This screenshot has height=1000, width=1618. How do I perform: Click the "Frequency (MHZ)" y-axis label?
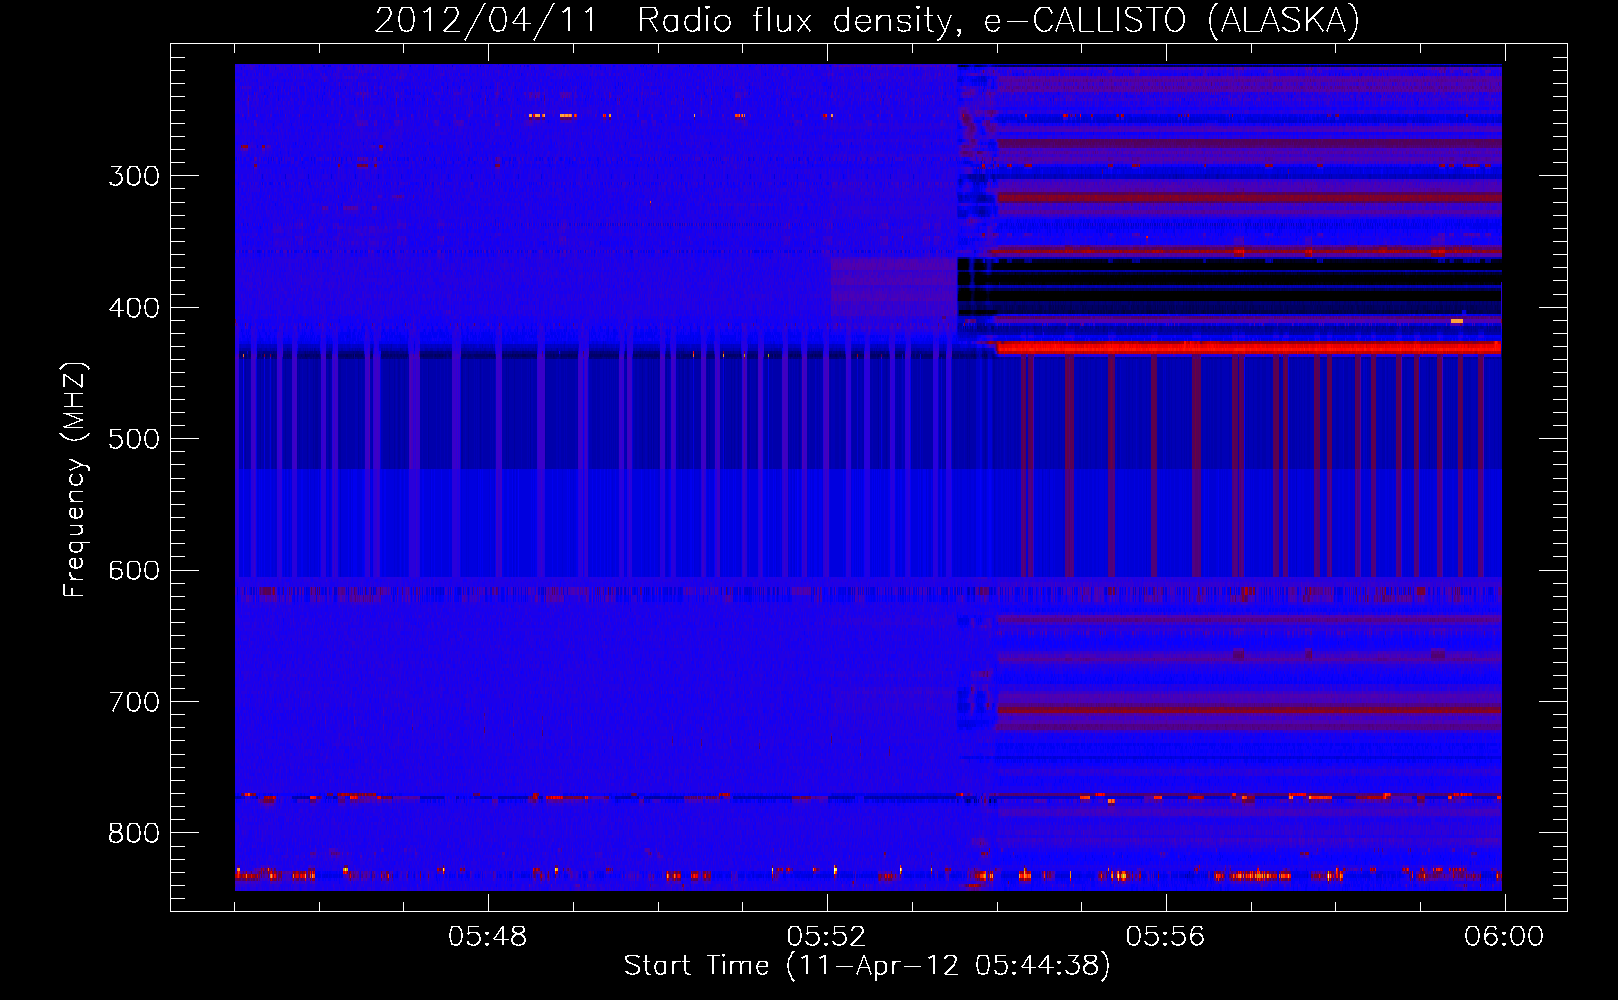[x=75, y=480]
